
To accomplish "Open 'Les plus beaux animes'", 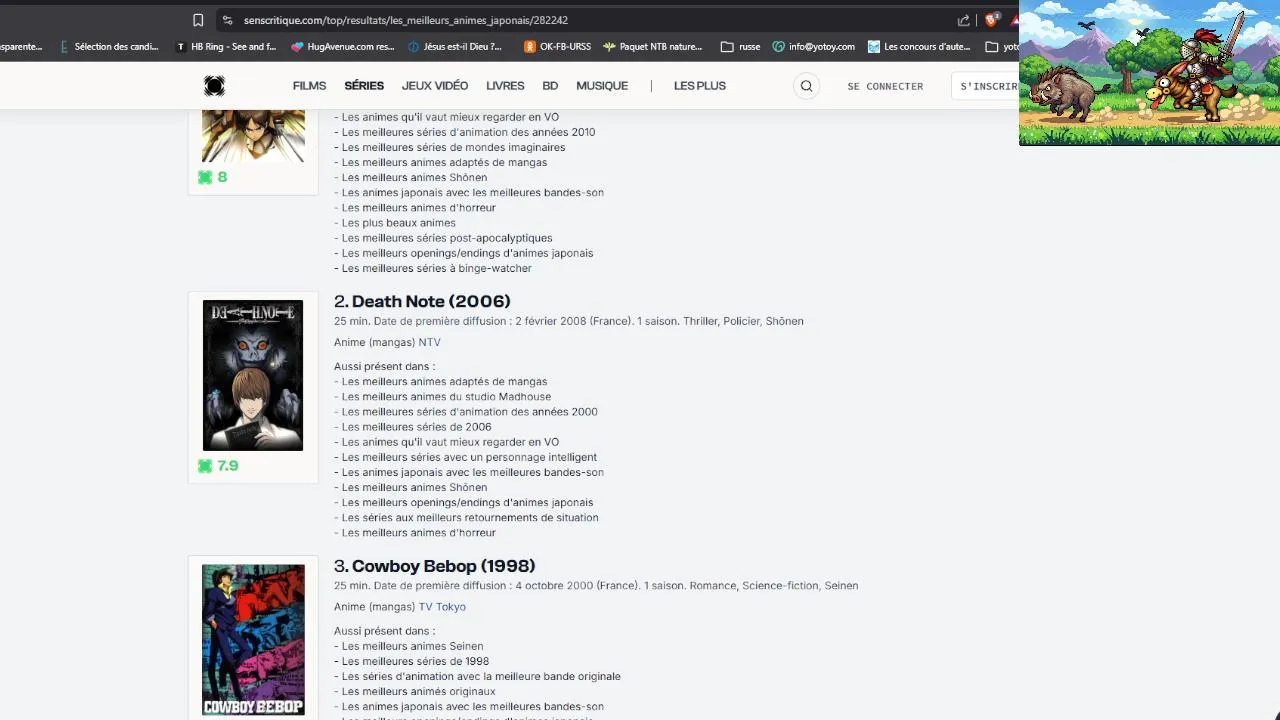I will tap(398, 223).
